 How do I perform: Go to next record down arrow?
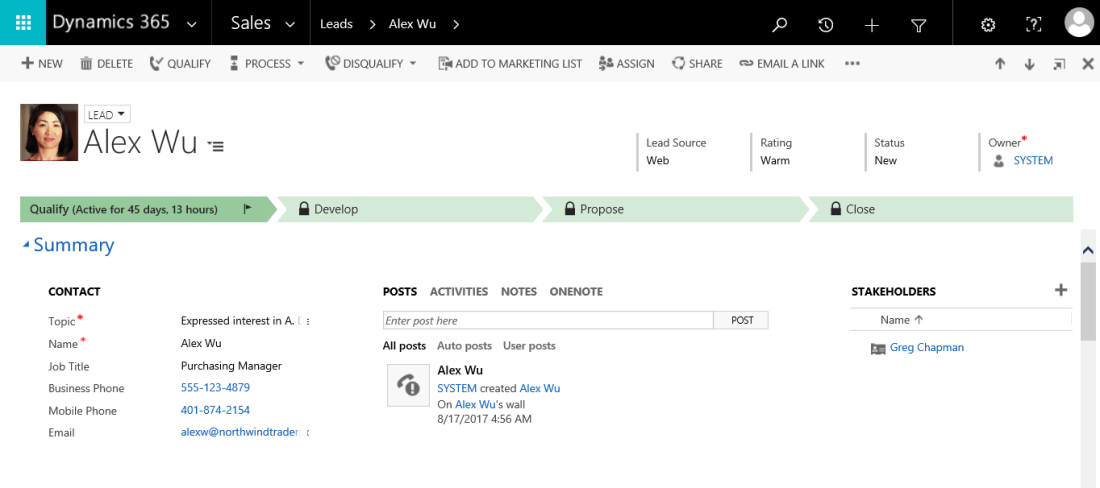coord(1029,64)
